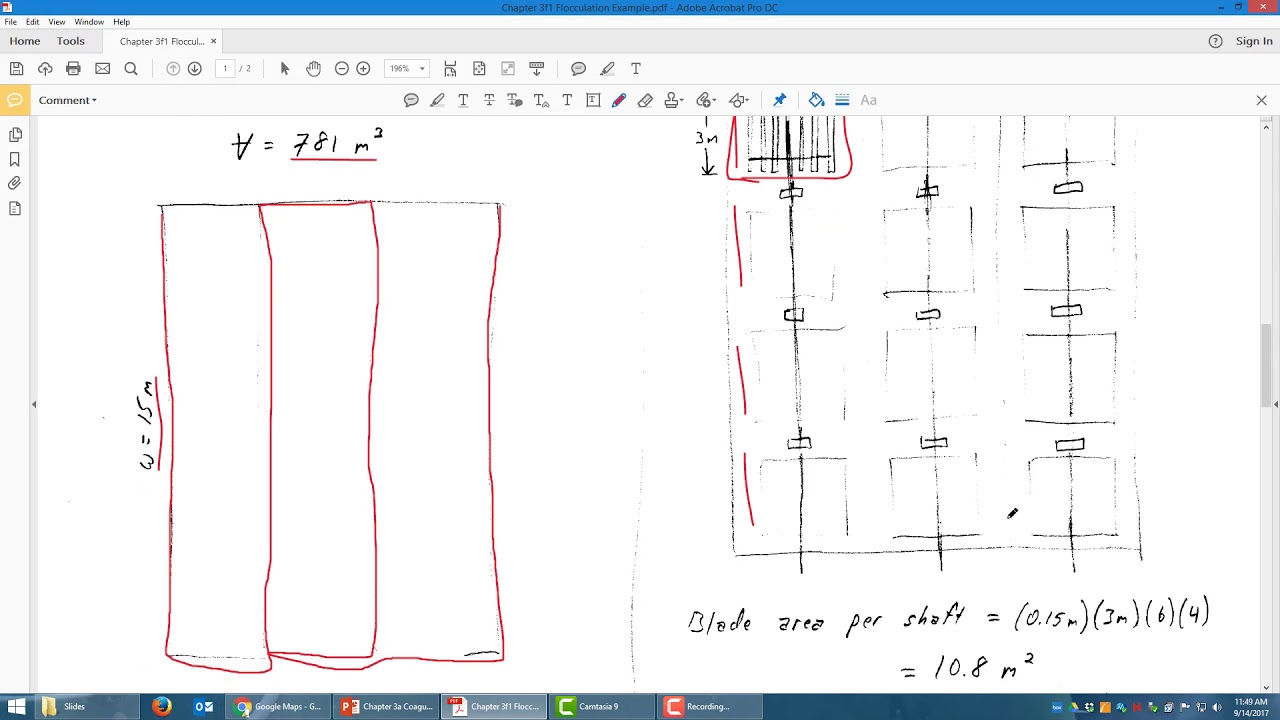Select the strikethrough text tool
The image size is (1280, 720).
point(489,100)
